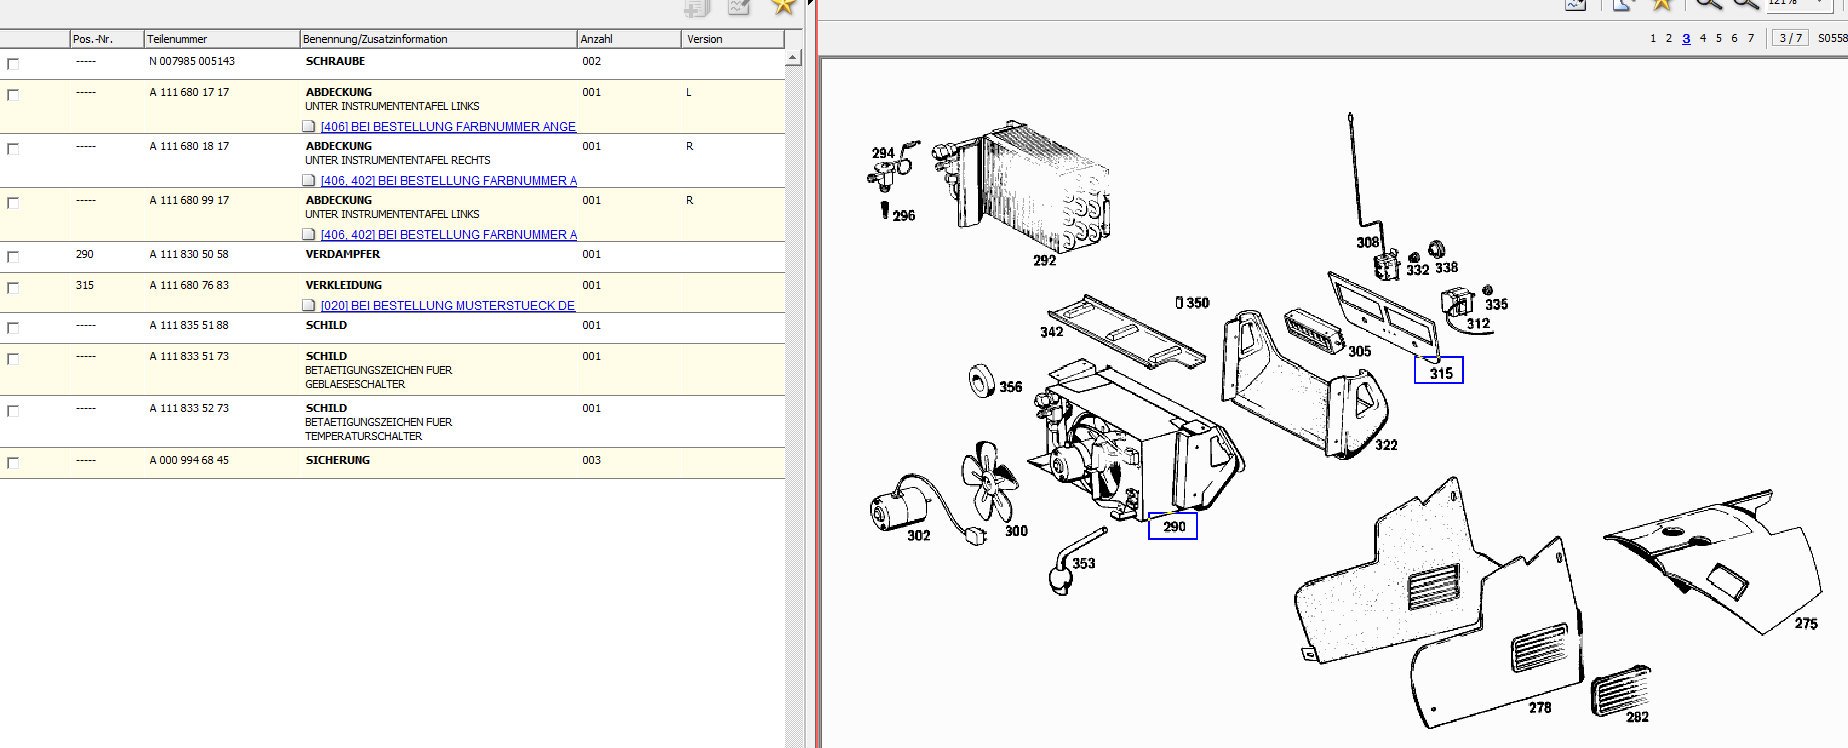Open the [020] BEI BESTELLUNG MUSTERSTUECK link
Image resolution: width=1848 pixels, height=748 pixels.
pyautogui.click(x=448, y=306)
